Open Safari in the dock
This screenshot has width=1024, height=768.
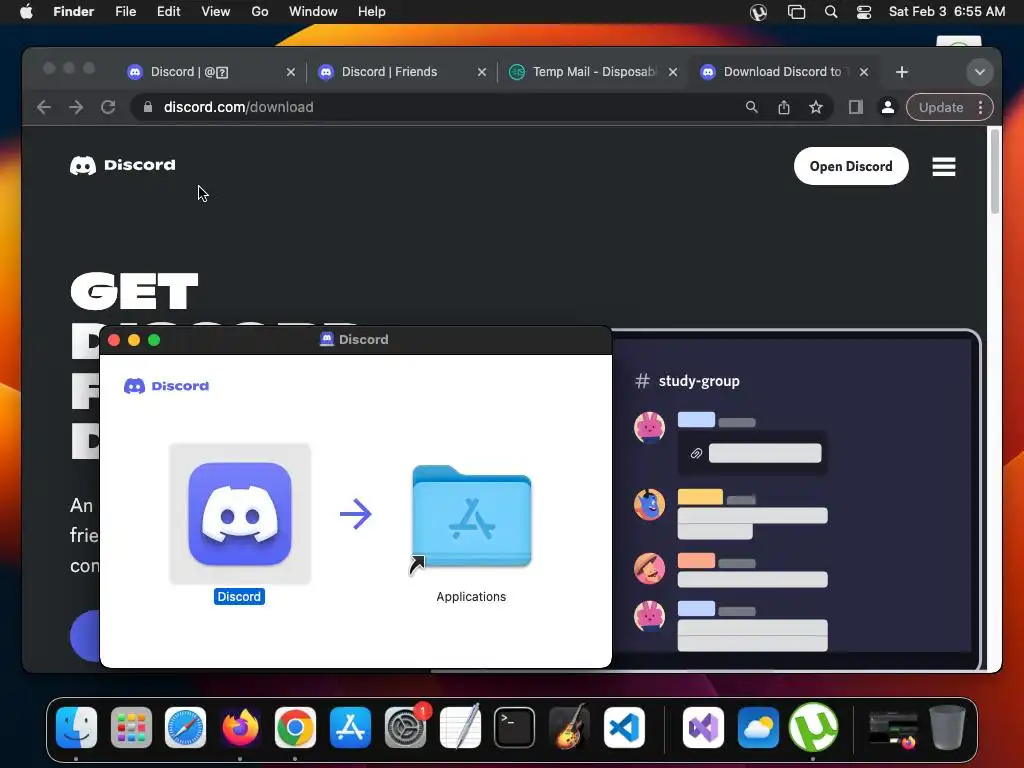coord(185,727)
